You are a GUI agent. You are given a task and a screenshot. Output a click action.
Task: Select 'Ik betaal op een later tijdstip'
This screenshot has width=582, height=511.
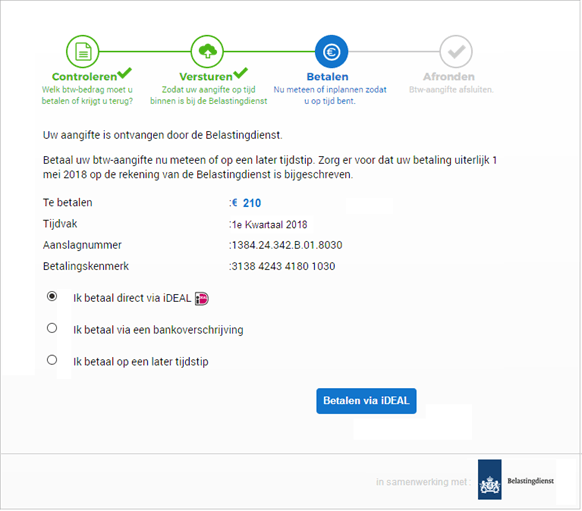[x=52, y=360]
